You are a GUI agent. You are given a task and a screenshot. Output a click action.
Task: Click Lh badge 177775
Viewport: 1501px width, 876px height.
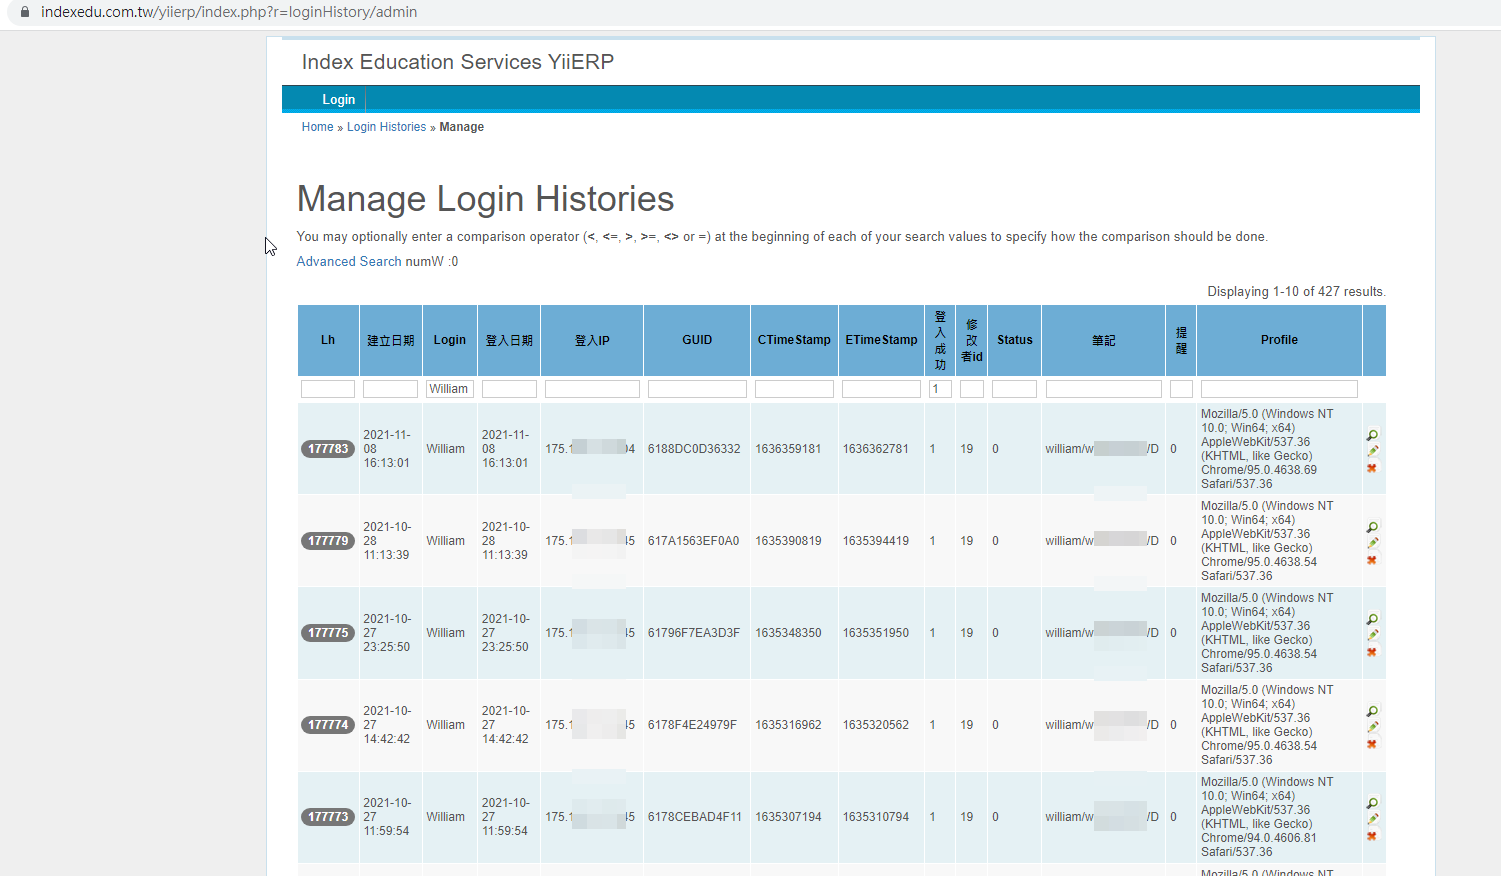click(328, 633)
